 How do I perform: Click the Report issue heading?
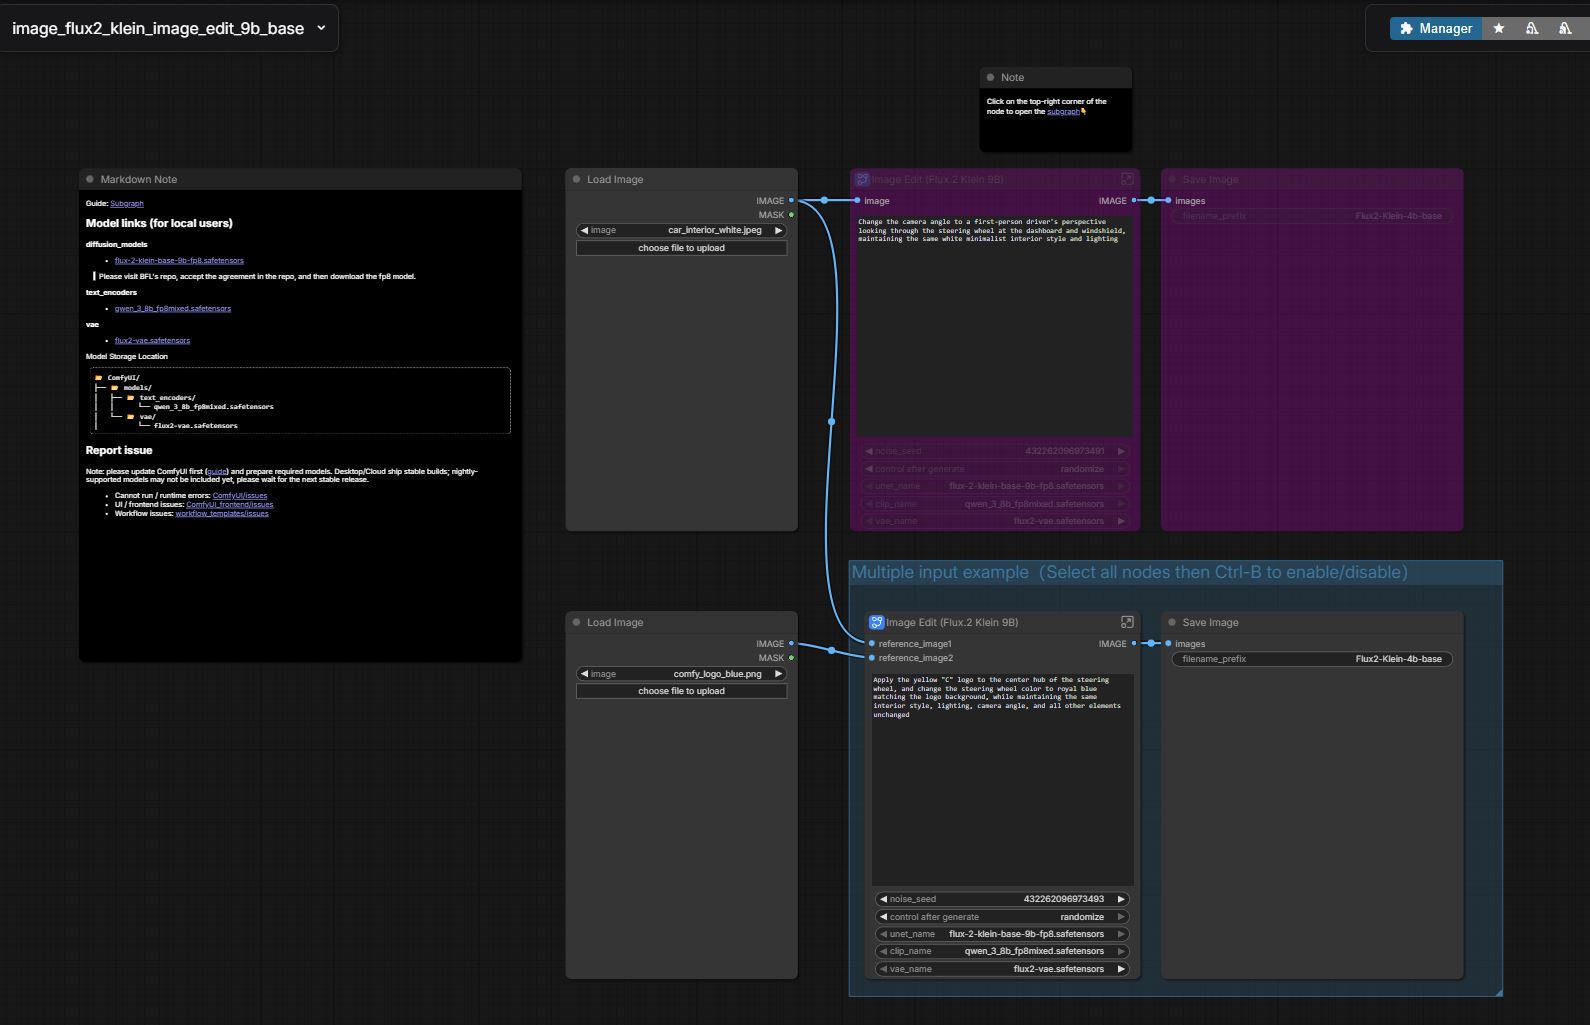coord(119,450)
